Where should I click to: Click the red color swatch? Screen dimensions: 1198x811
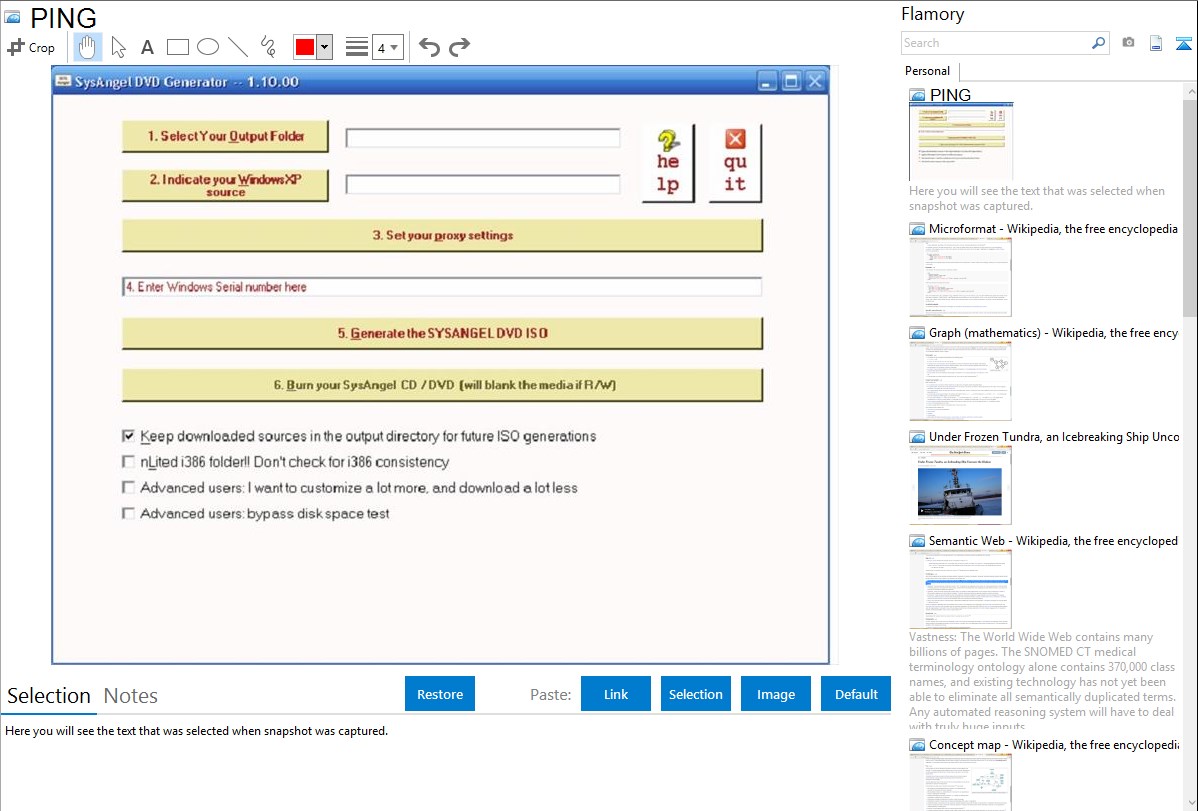pyautogui.click(x=305, y=47)
